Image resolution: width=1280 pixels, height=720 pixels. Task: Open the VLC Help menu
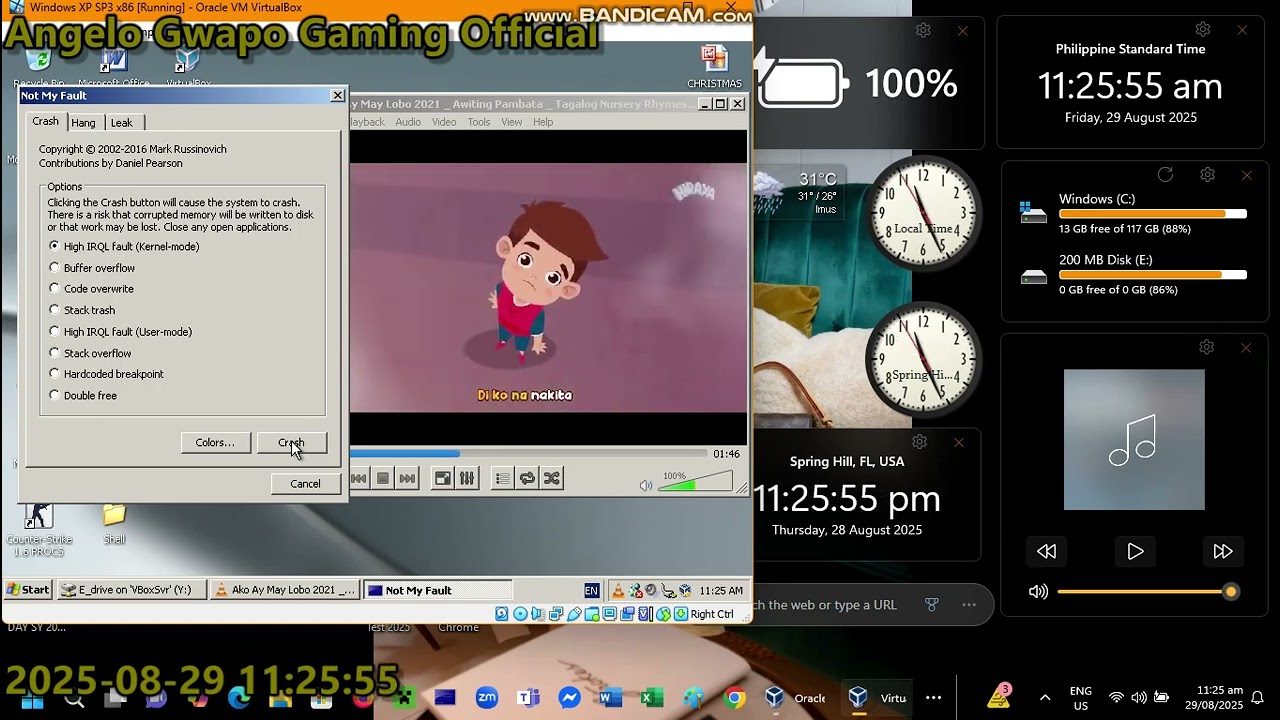[543, 122]
